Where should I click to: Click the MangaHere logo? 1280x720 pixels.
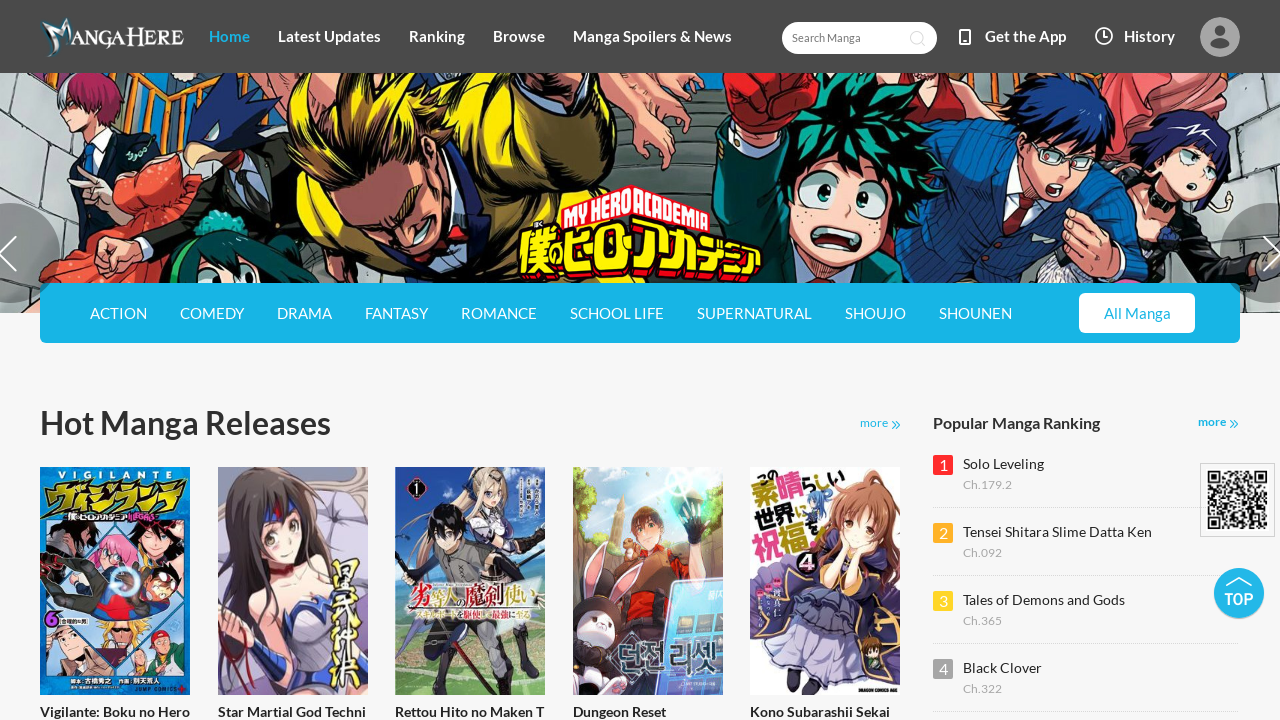pyautogui.click(x=112, y=37)
